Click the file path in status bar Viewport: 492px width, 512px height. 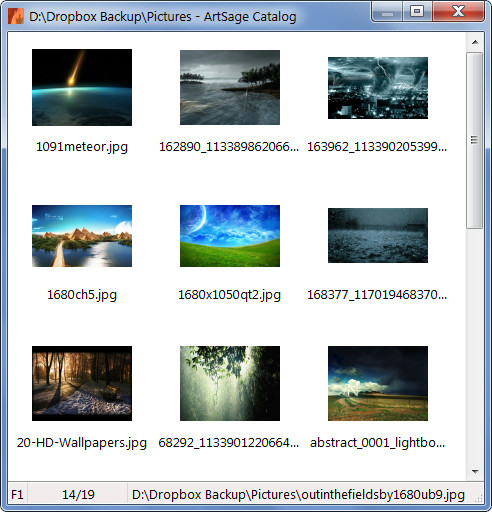tap(298, 495)
